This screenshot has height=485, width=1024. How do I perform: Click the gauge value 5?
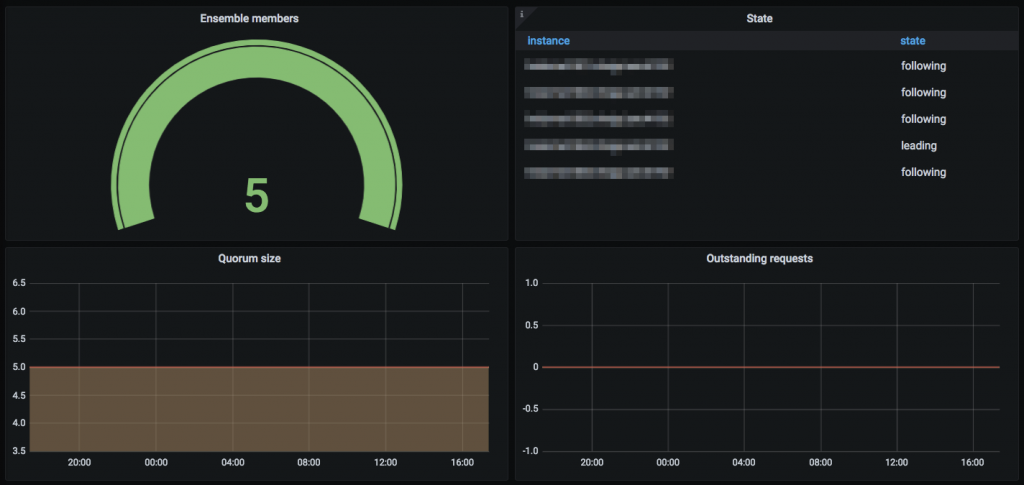257,196
